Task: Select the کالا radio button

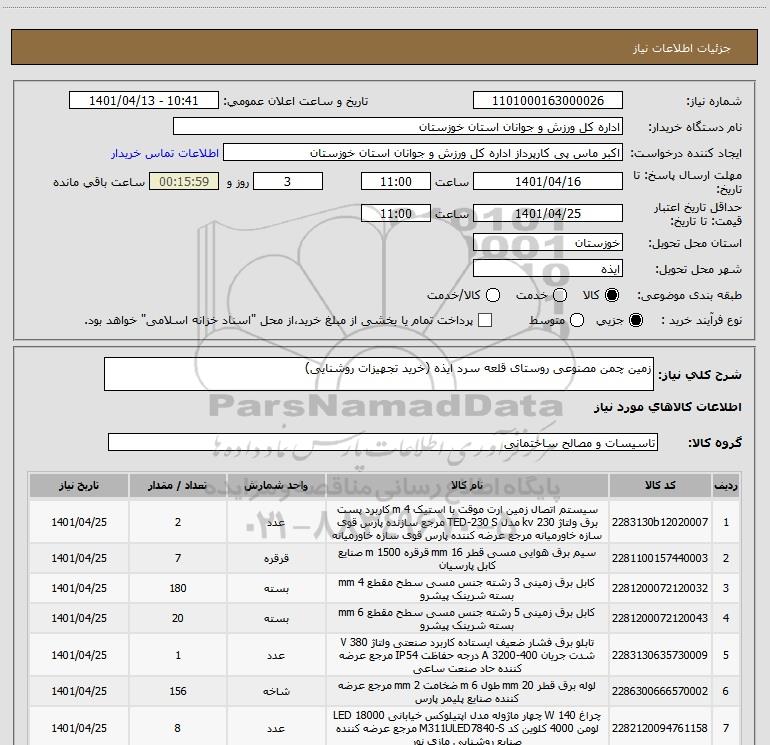Action: (x=612, y=295)
